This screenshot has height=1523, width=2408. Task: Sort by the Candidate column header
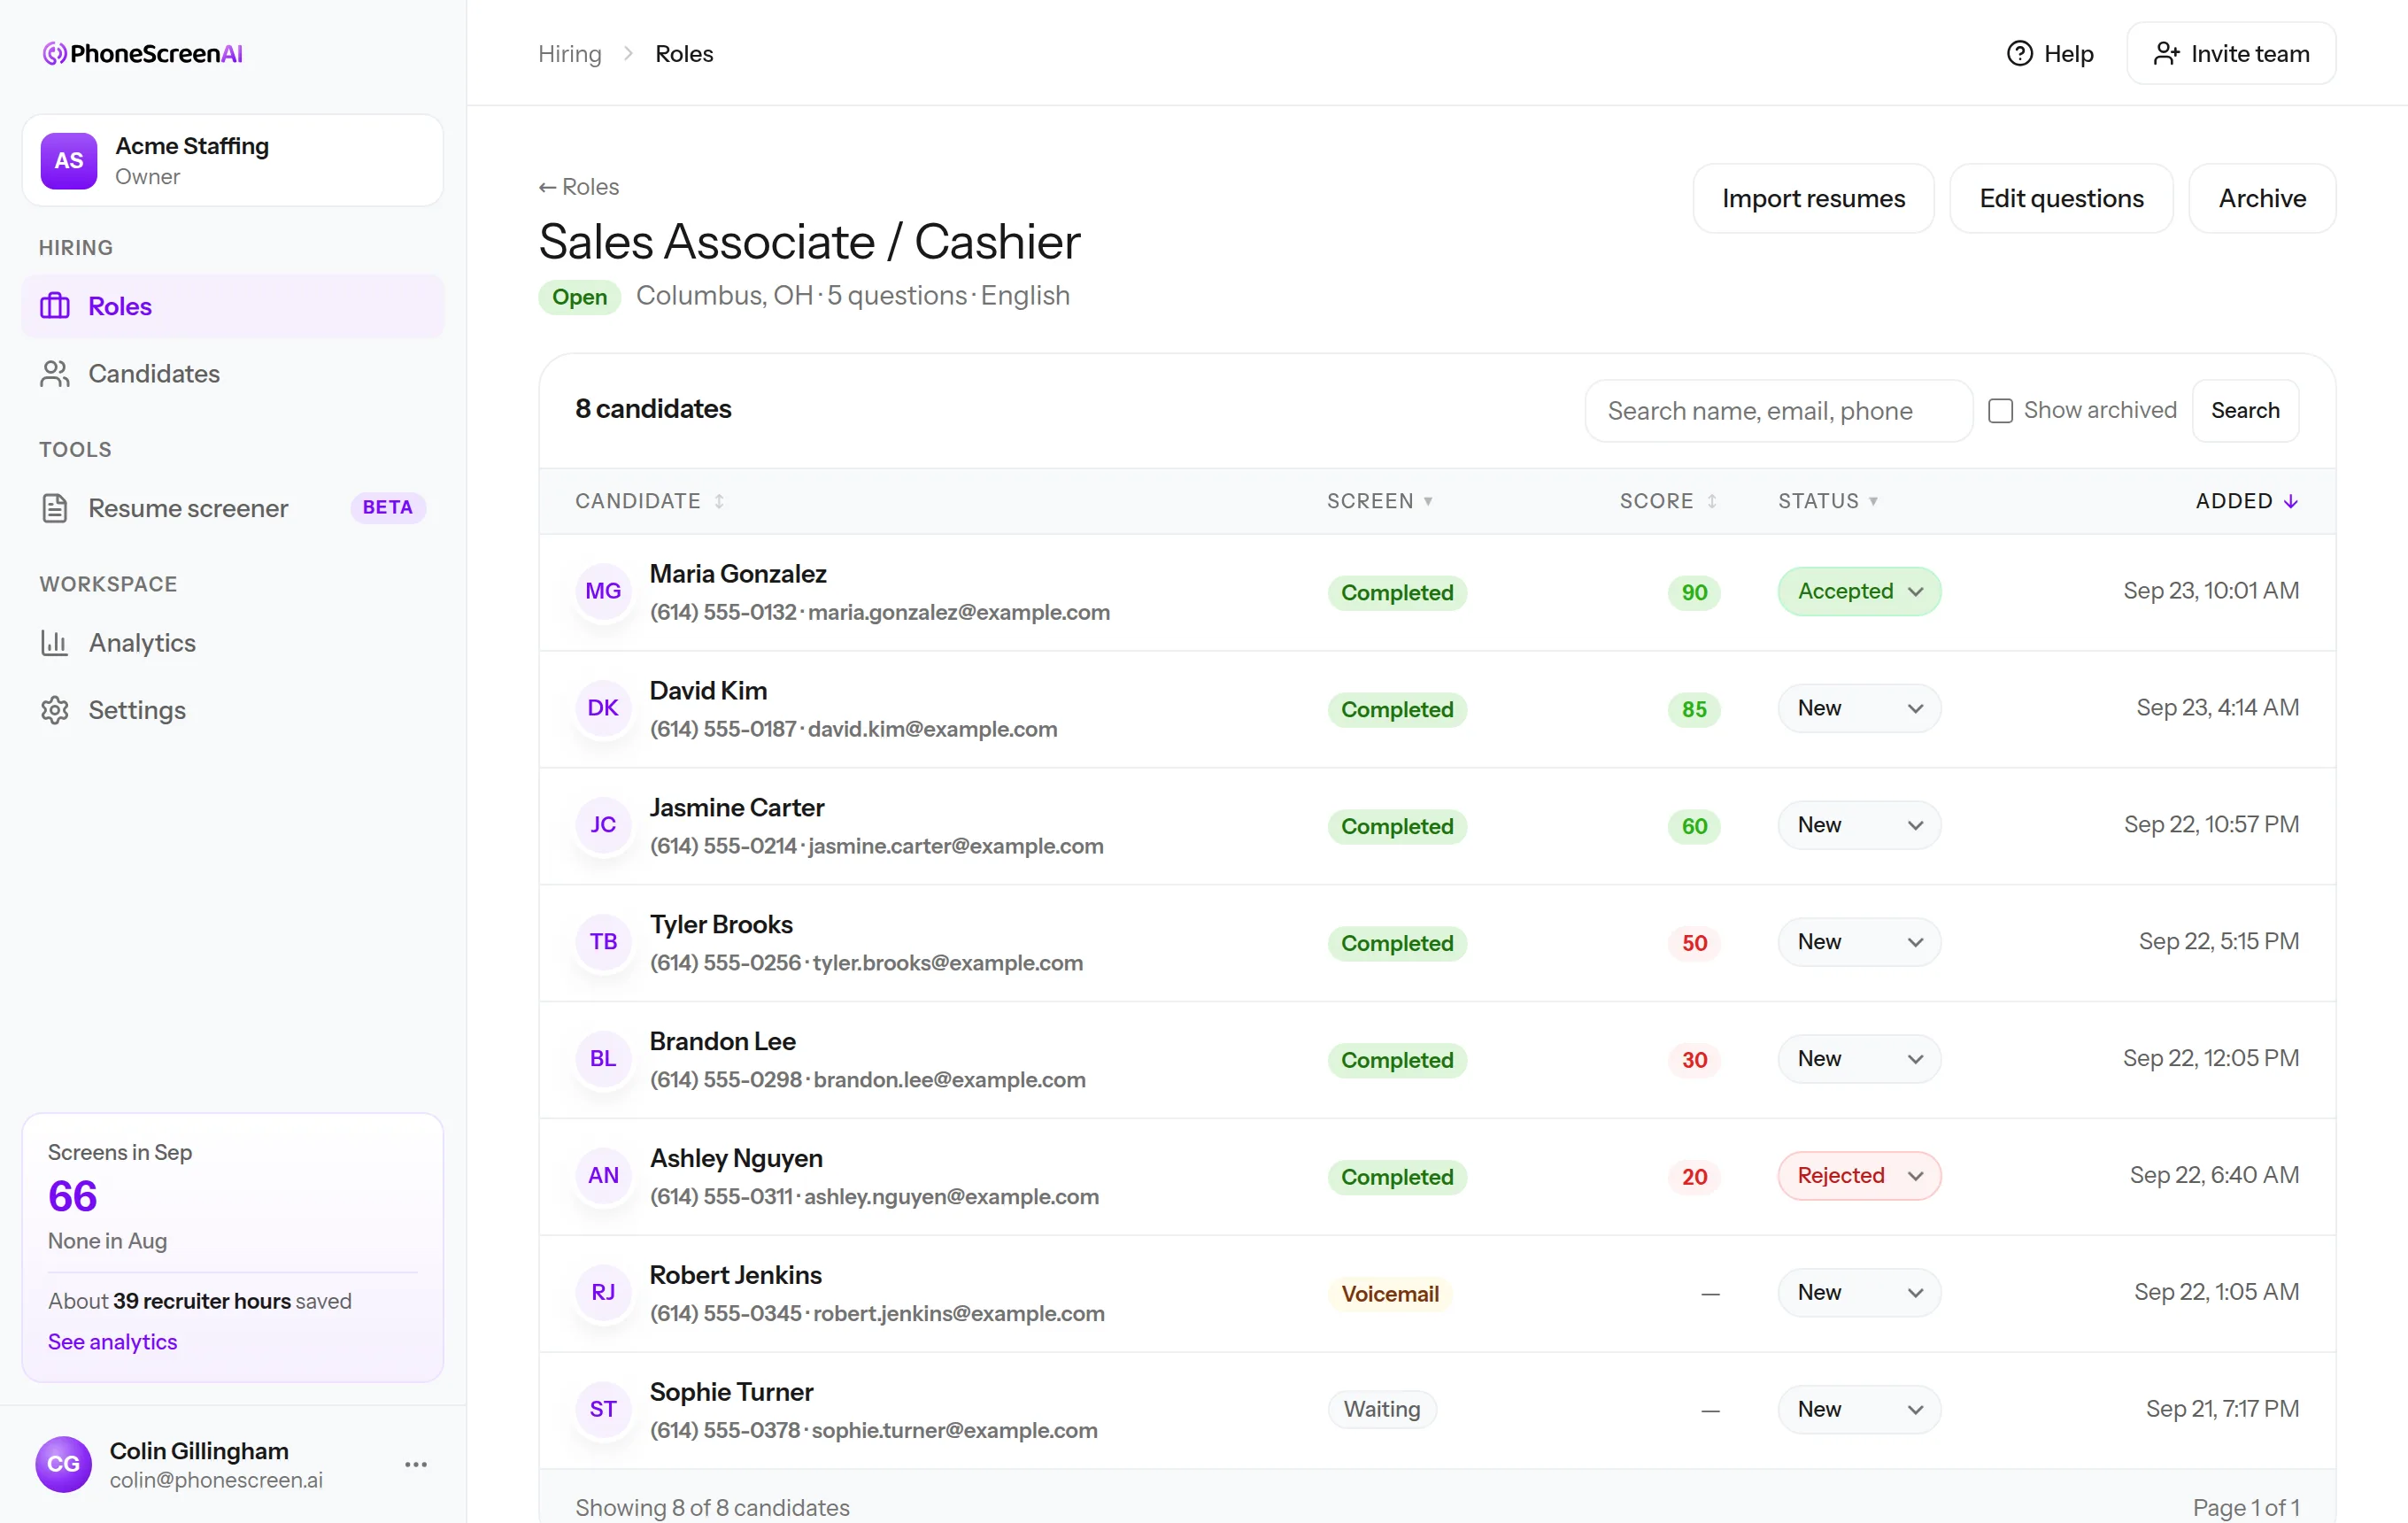(x=649, y=501)
